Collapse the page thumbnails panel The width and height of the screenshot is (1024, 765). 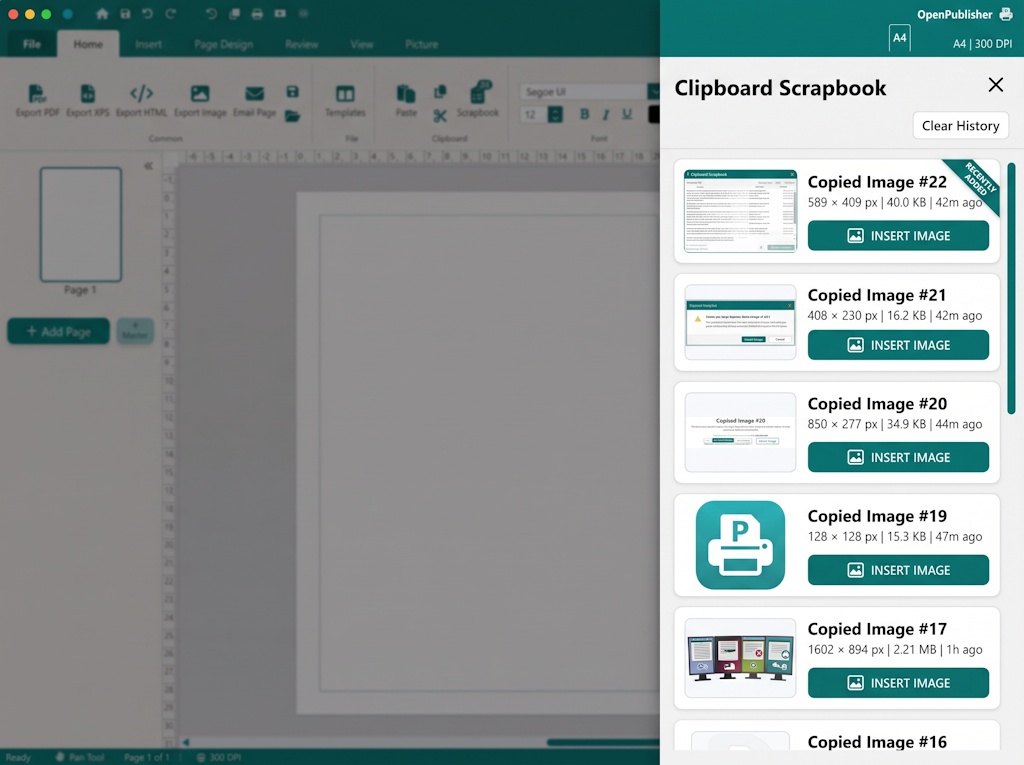pos(148,166)
